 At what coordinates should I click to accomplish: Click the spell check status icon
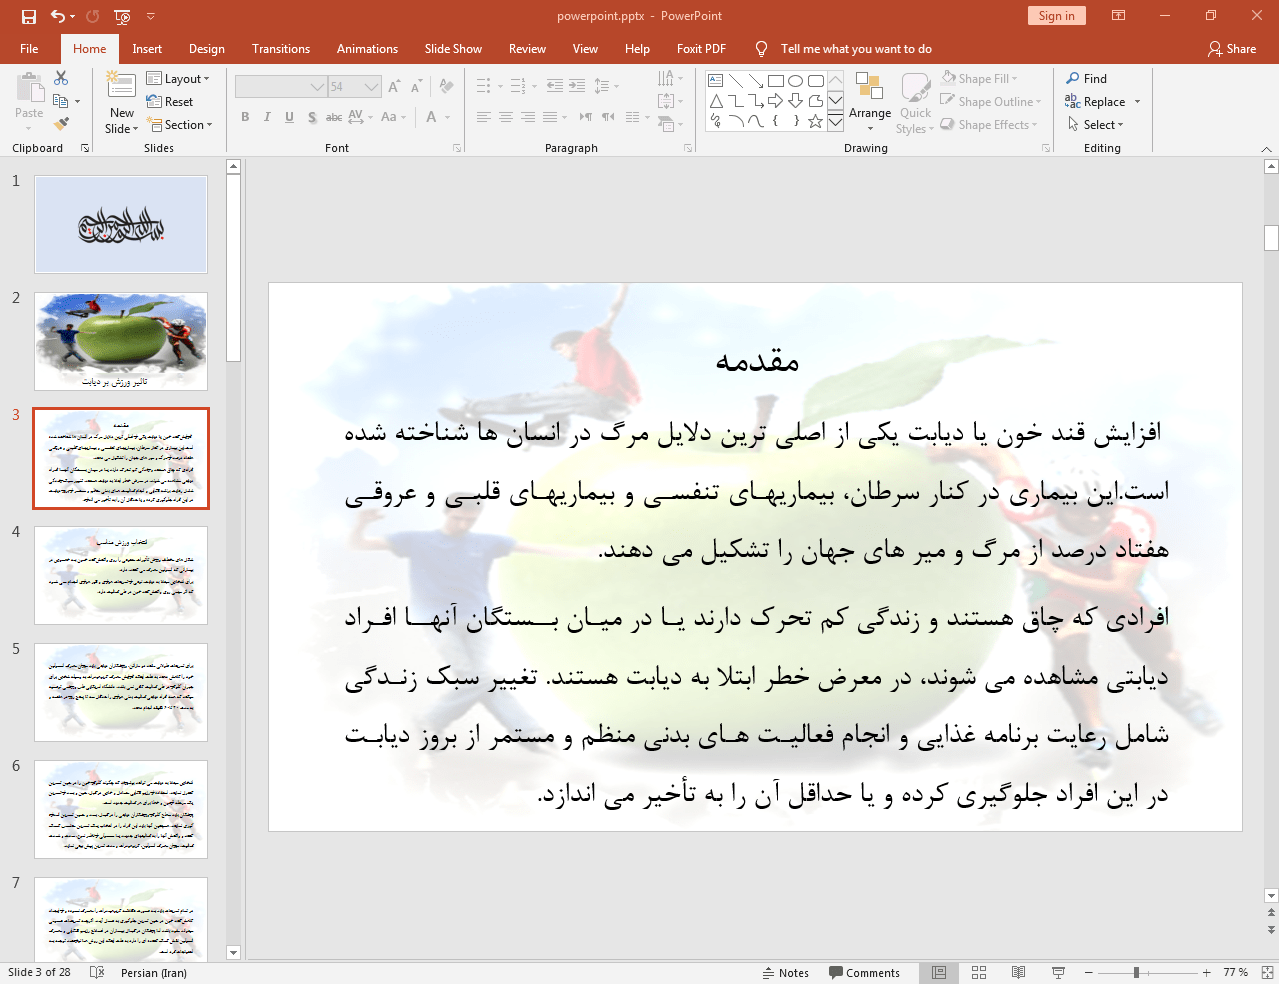click(97, 972)
